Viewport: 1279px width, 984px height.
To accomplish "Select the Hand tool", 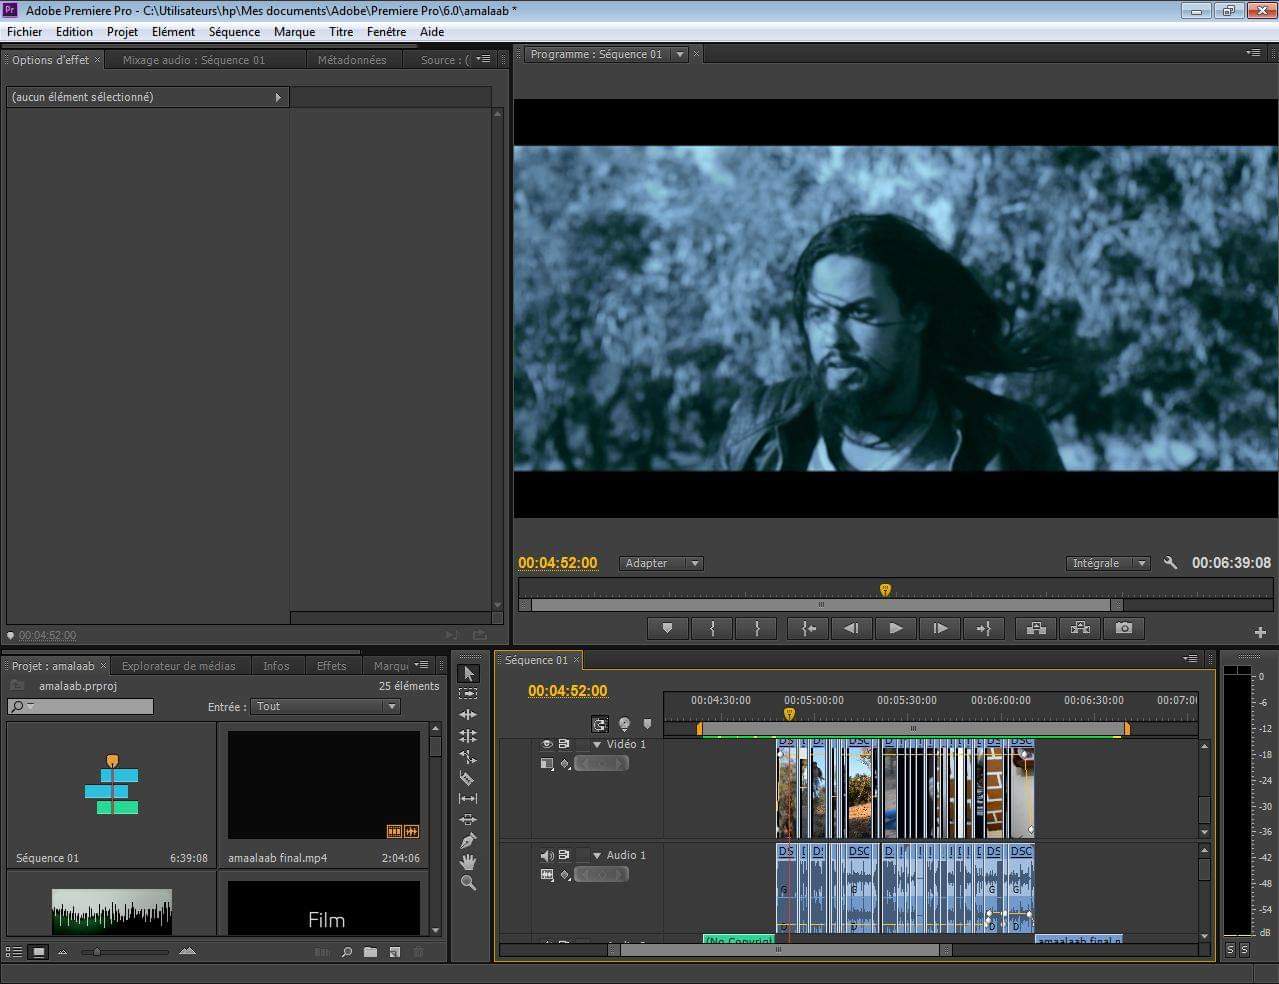I will (x=468, y=862).
